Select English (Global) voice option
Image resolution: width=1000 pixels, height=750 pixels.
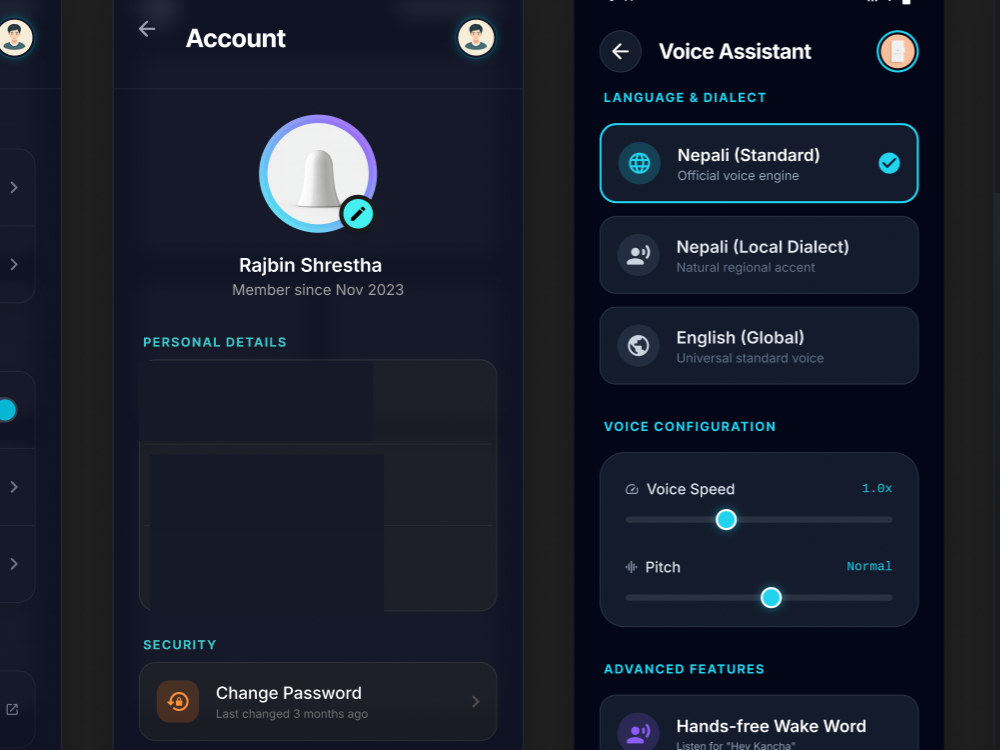759,346
